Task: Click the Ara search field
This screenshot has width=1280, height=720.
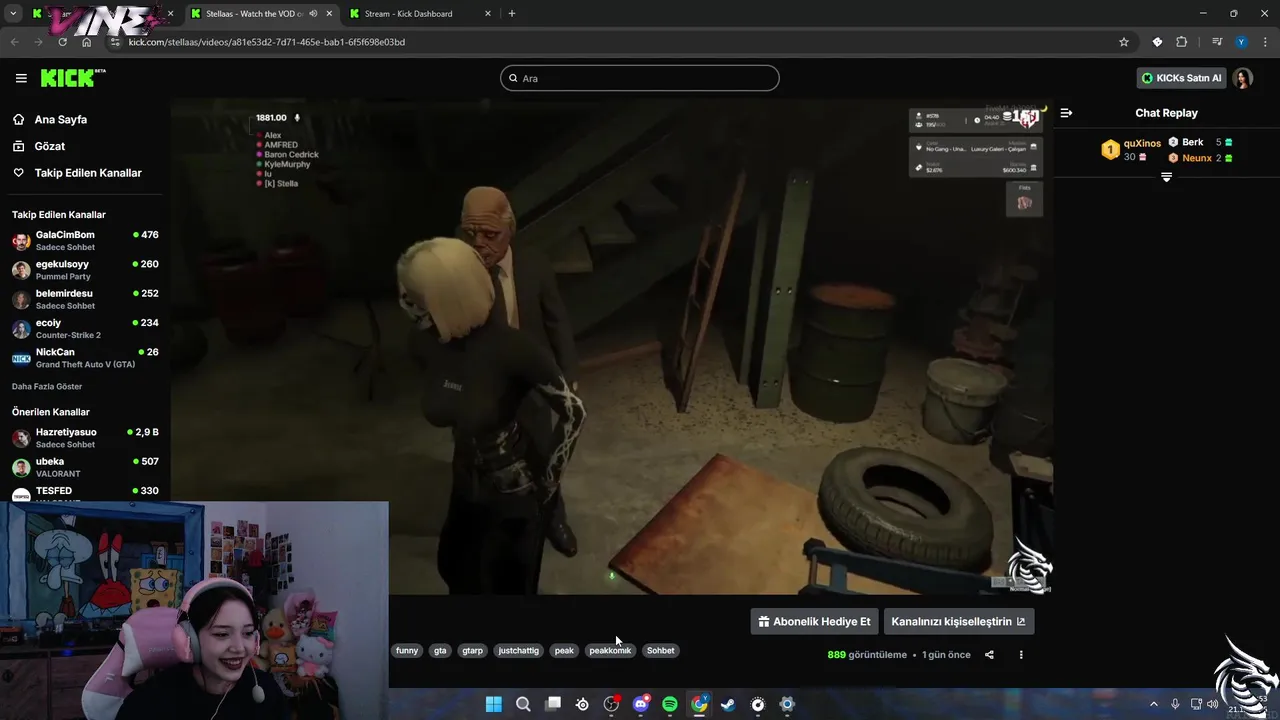Action: point(640,78)
